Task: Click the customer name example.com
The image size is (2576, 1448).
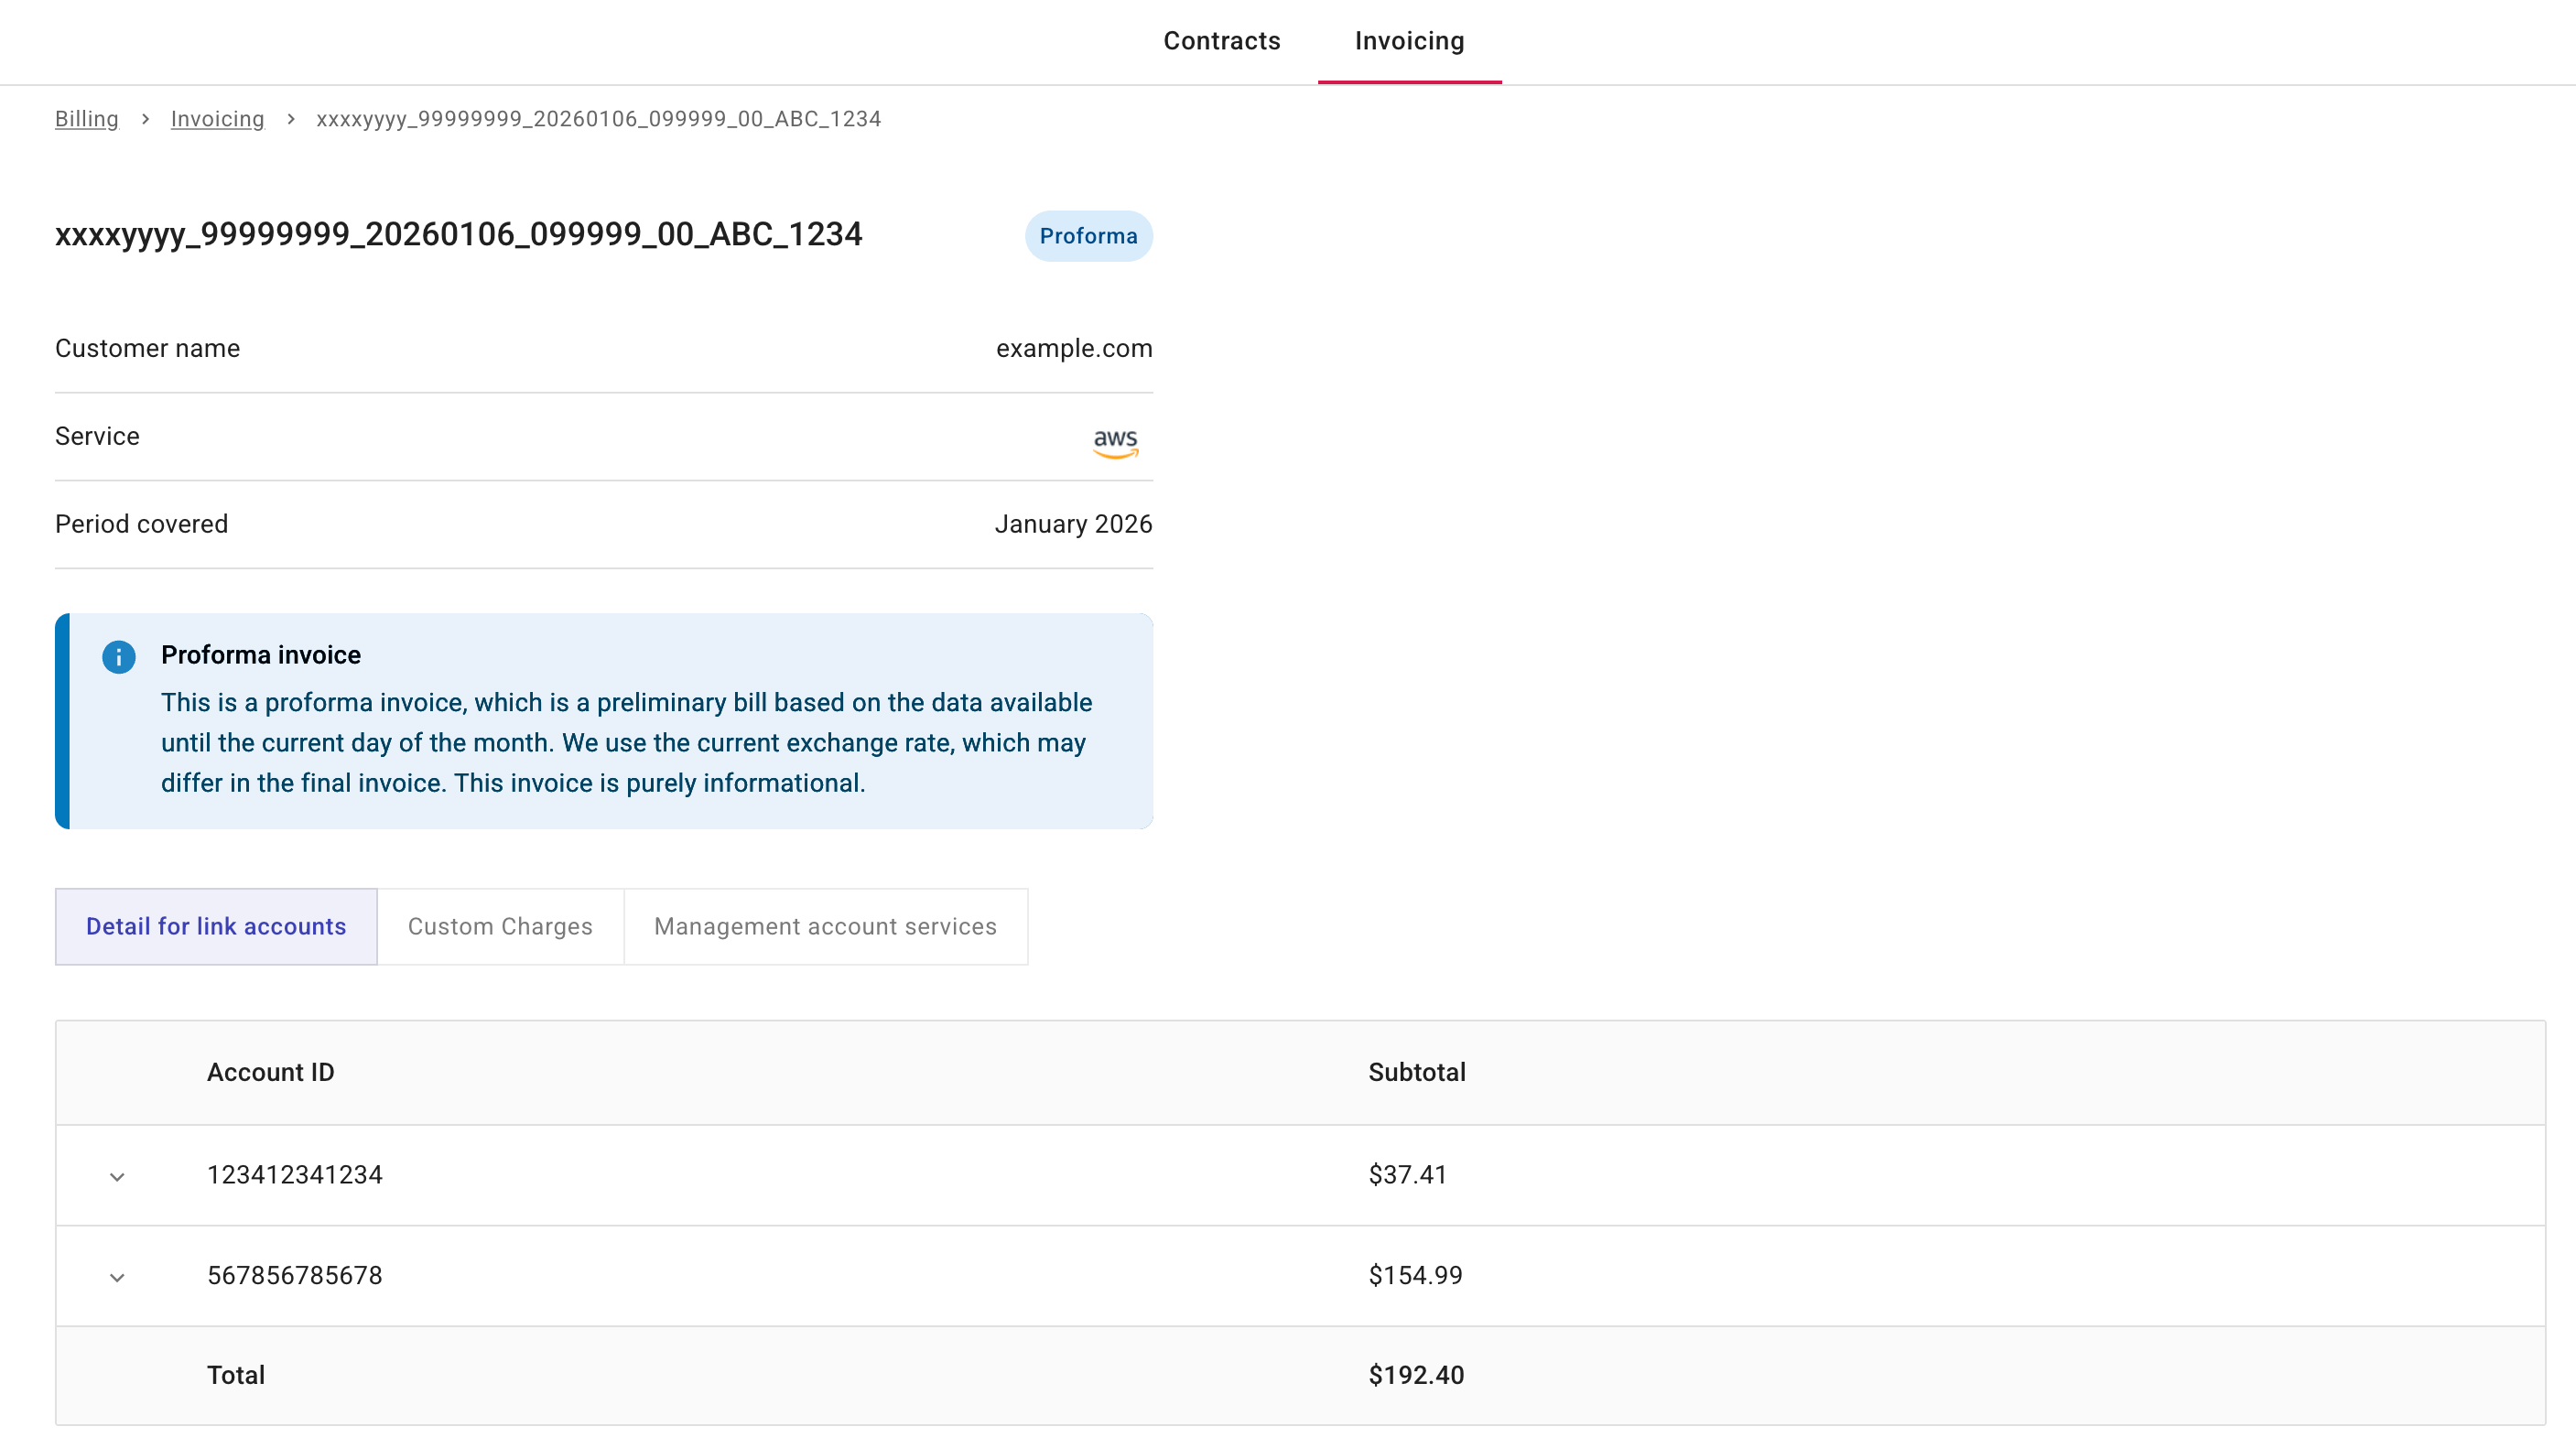Action: 1074,348
